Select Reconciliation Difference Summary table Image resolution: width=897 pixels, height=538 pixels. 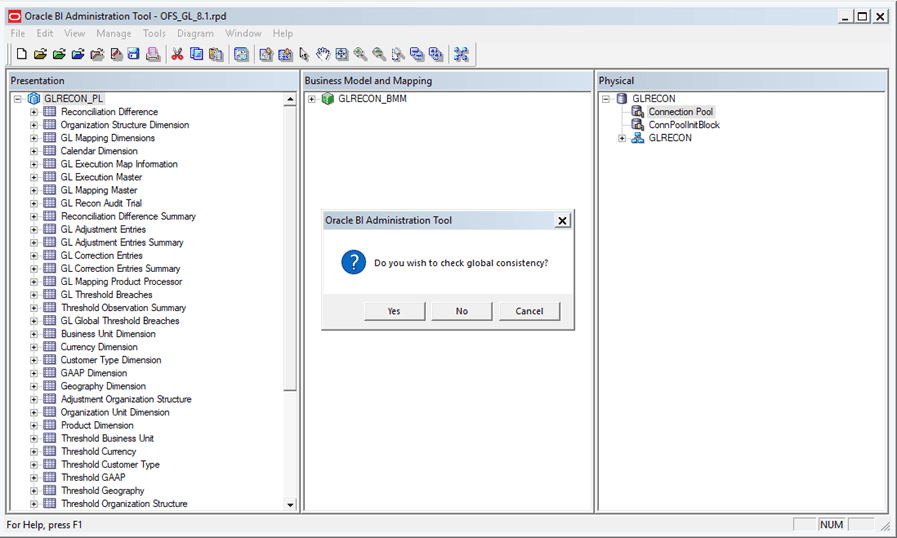click(x=128, y=216)
